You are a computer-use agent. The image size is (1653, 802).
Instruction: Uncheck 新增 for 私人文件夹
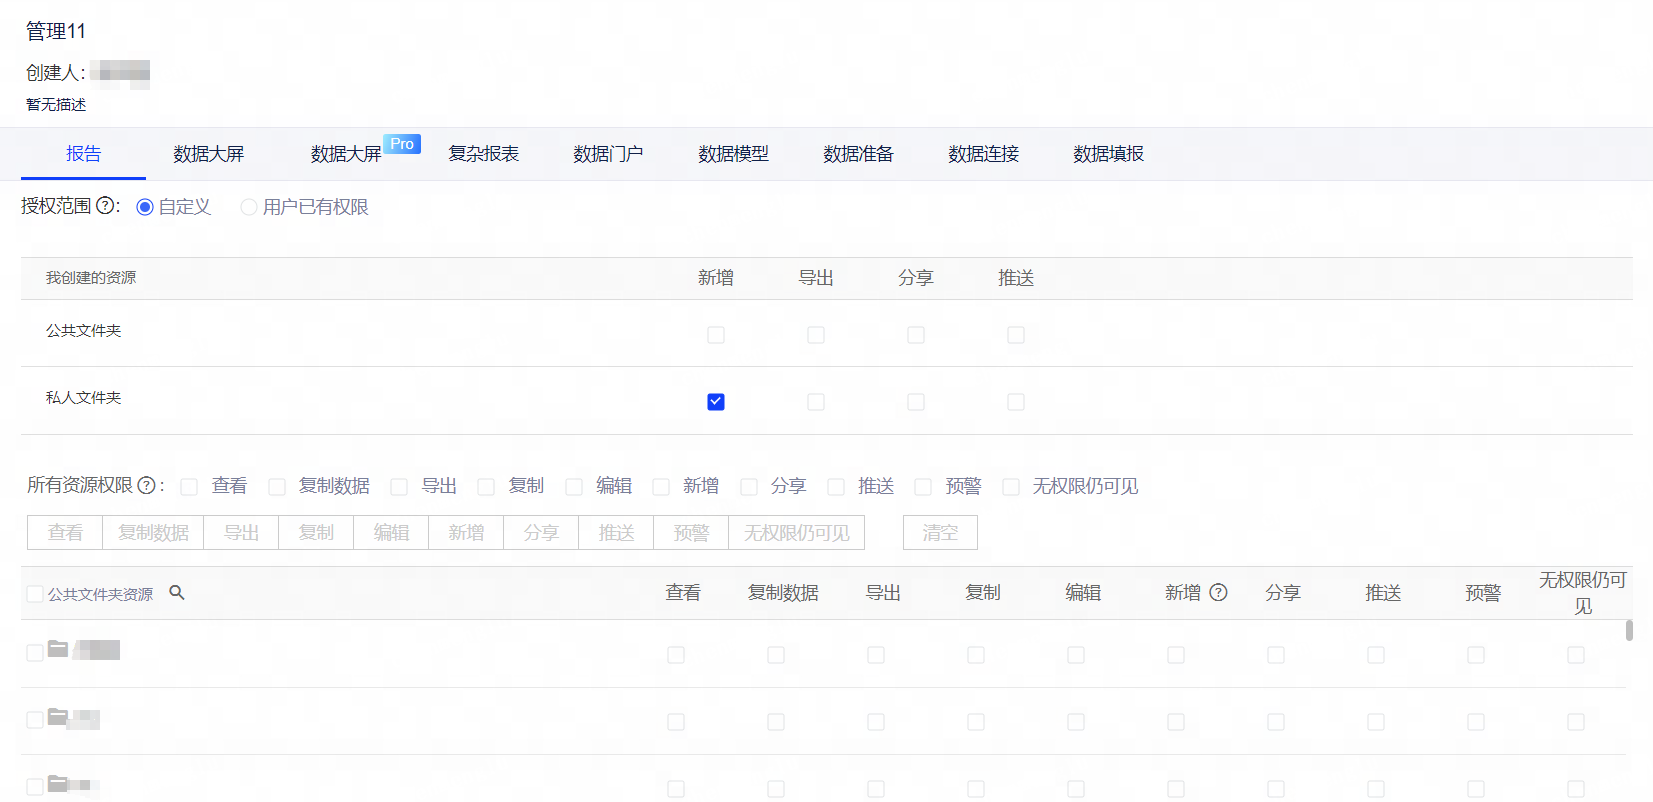pos(716,402)
